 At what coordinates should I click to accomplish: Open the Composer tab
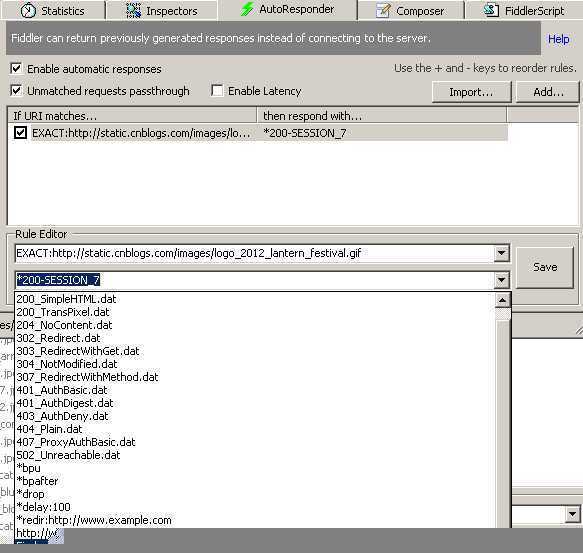410,10
